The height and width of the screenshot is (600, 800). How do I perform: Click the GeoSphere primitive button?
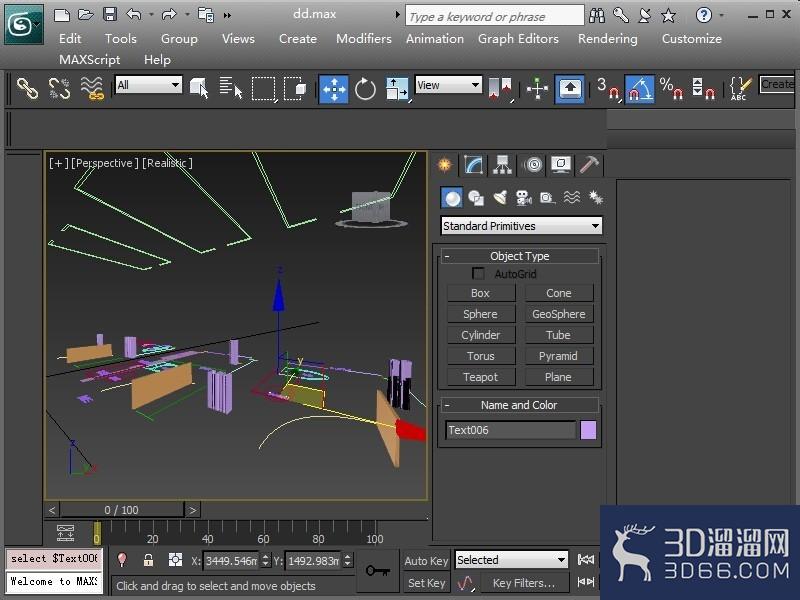pyautogui.click(x=559, y=314)
